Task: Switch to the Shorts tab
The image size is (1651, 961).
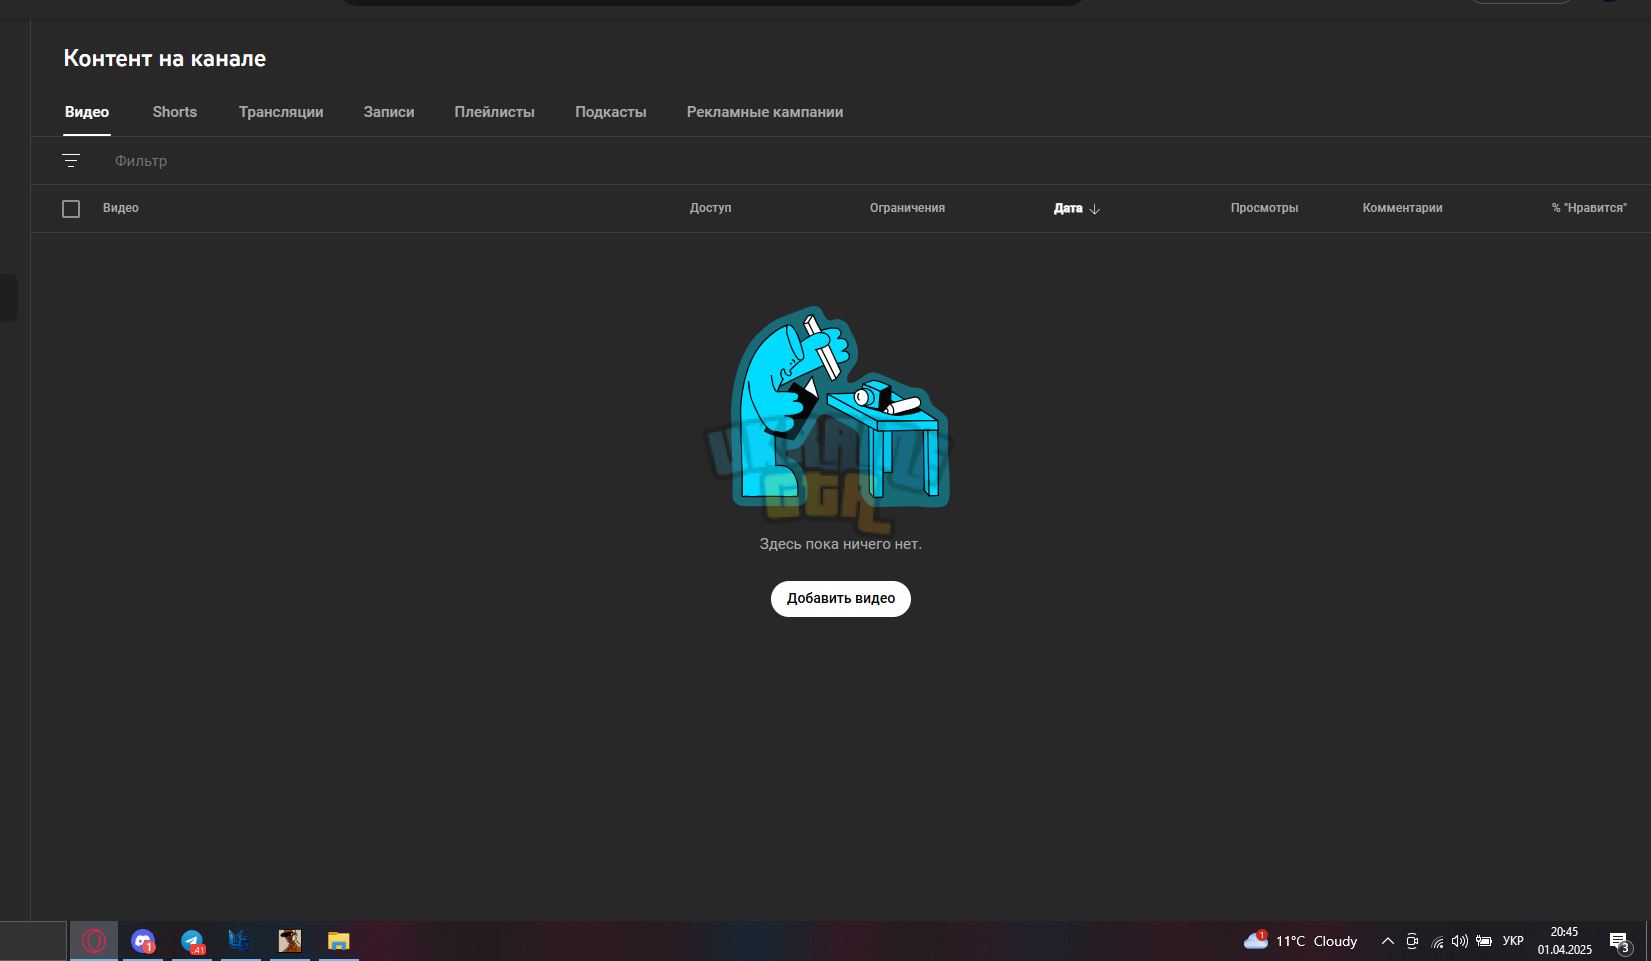Action: [175, 112]
